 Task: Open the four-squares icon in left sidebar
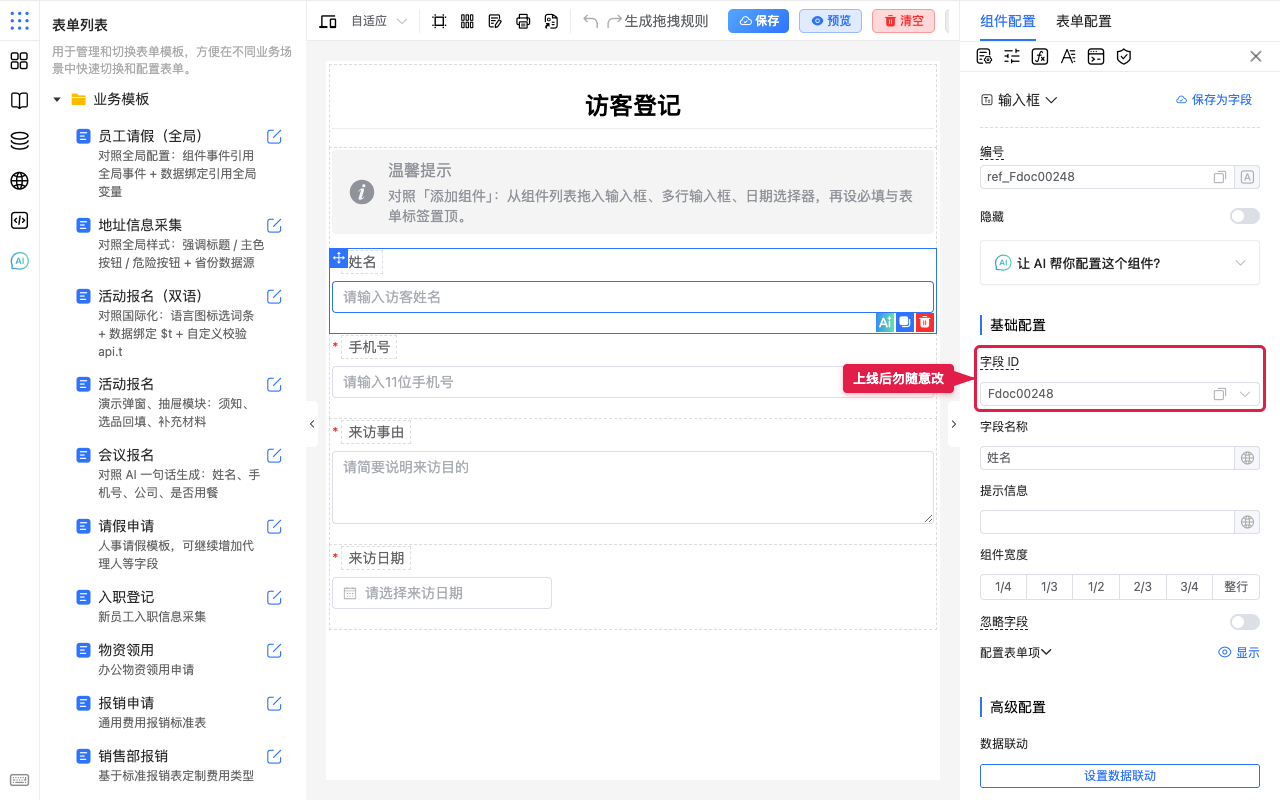click(x=19, y=61)
